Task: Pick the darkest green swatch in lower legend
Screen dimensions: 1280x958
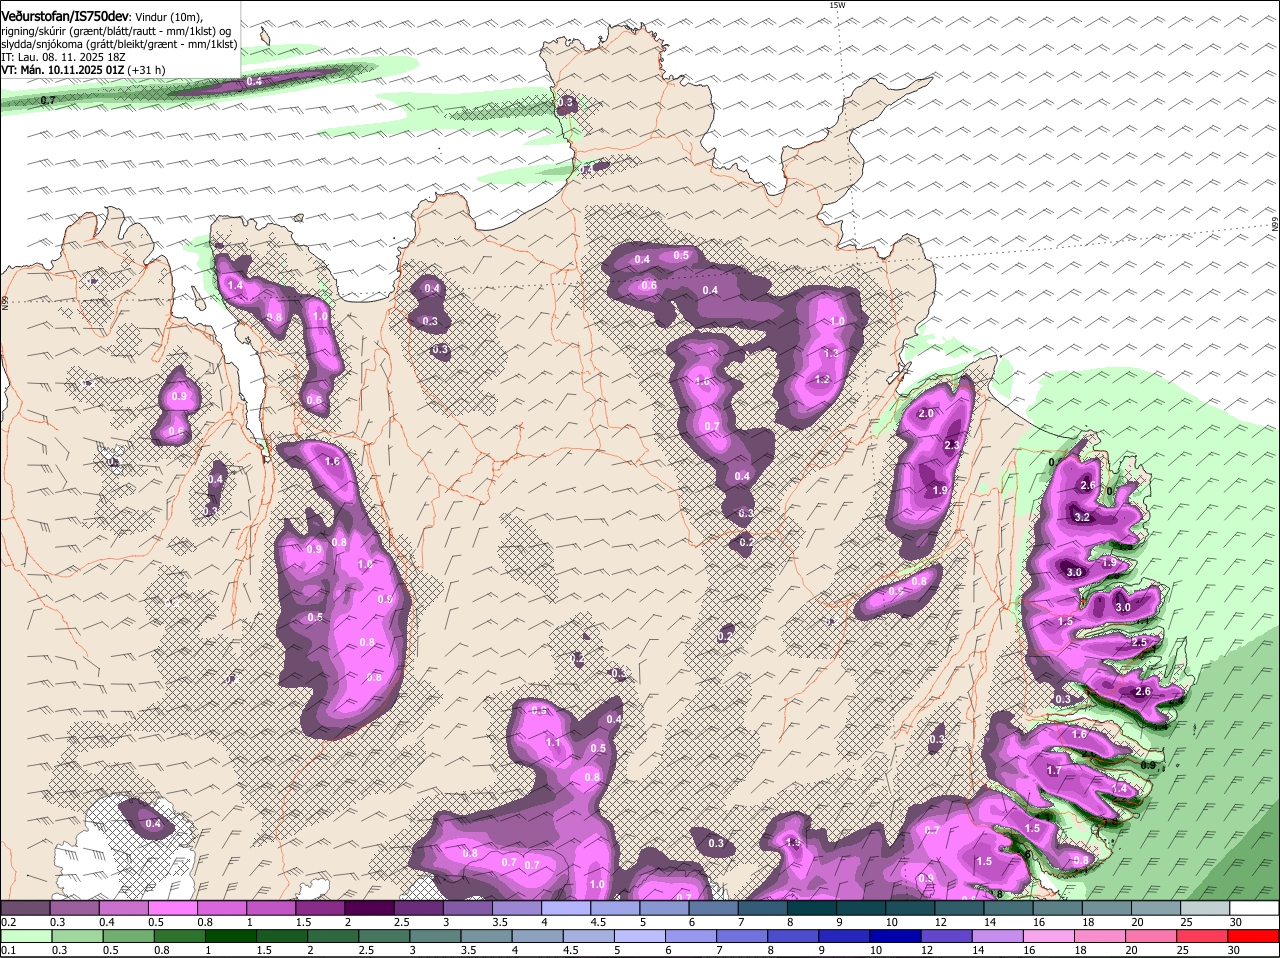Action: pos(230,936)
